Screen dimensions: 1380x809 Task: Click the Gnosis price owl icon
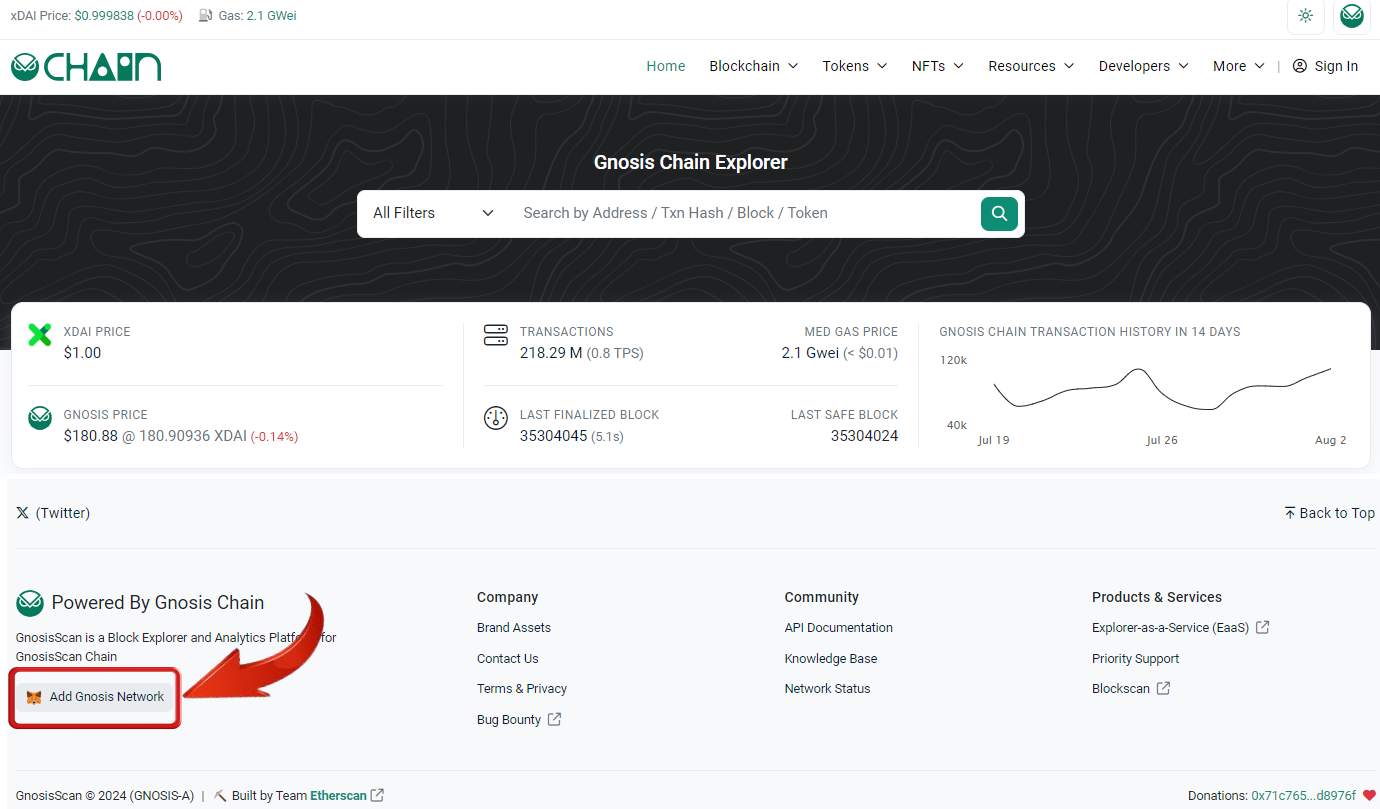pyautogui.click(x=39, y=417)
